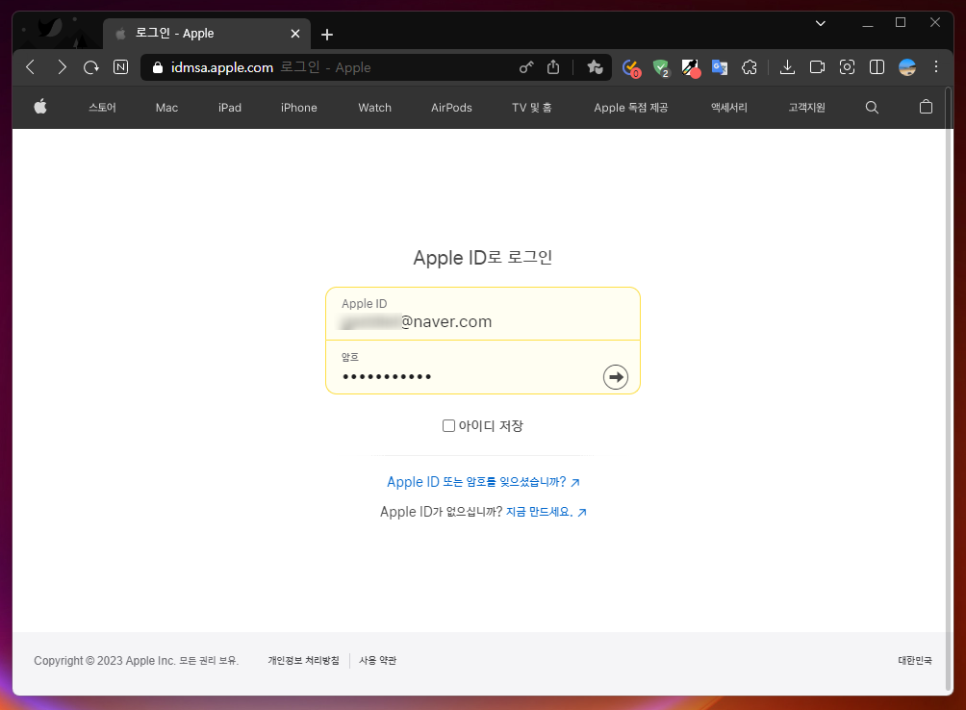The height and width of the screenshot is (710, 966).
Task: Open the browser profile avatar
Action: 907,67
